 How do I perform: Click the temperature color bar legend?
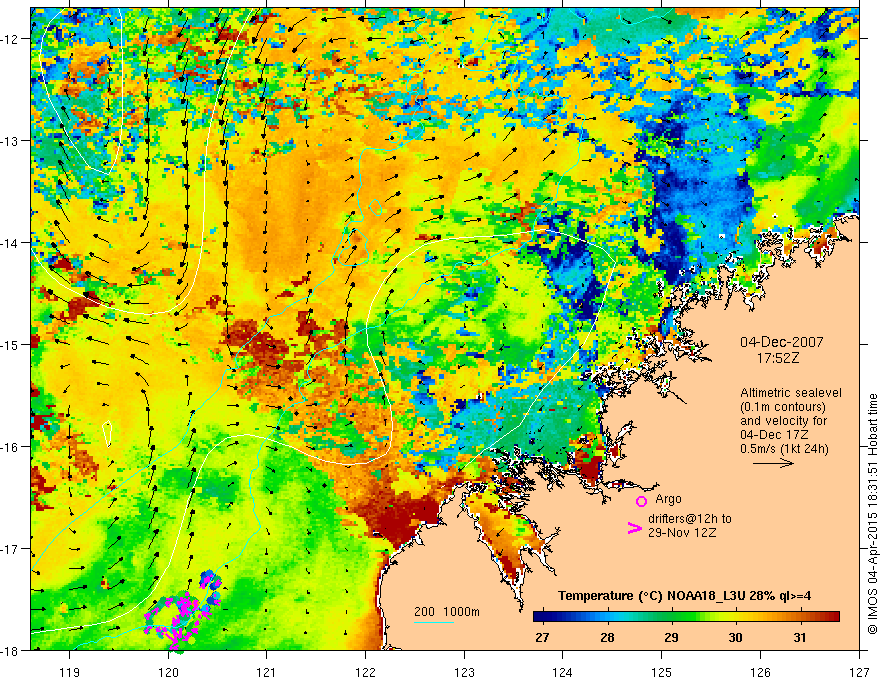click(686, 617)
